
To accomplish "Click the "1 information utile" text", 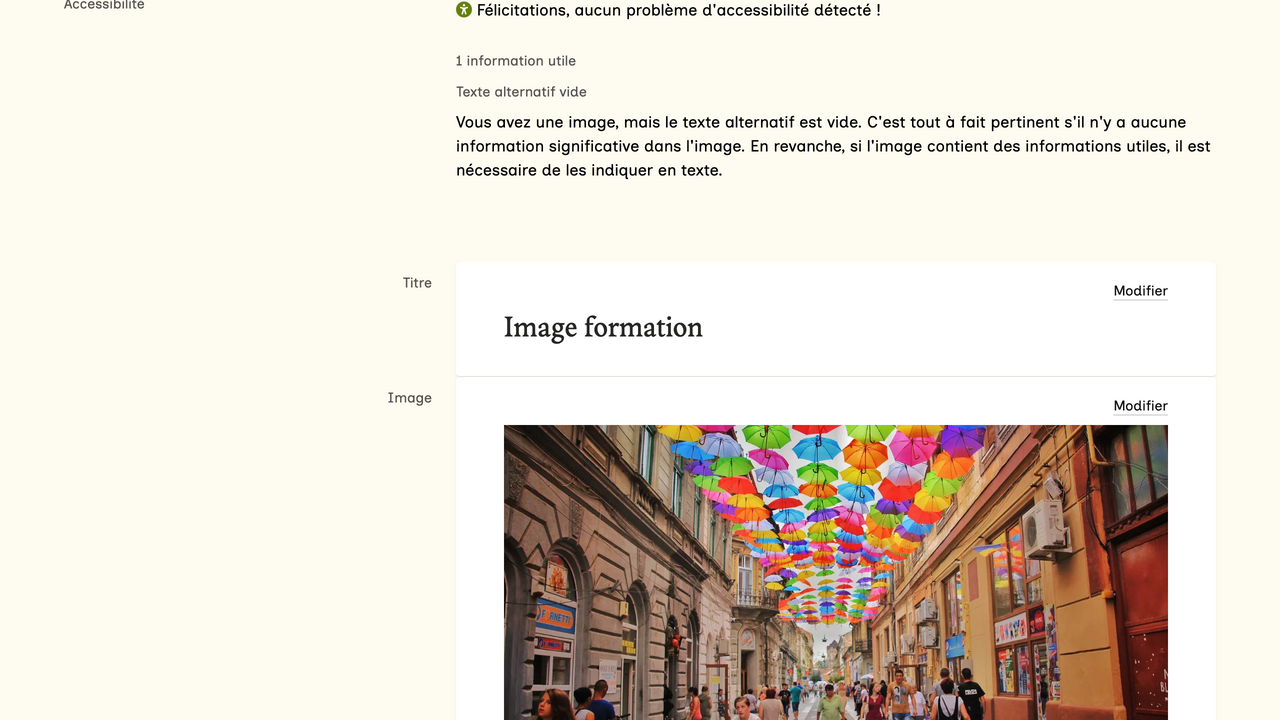I will (516, 61).
